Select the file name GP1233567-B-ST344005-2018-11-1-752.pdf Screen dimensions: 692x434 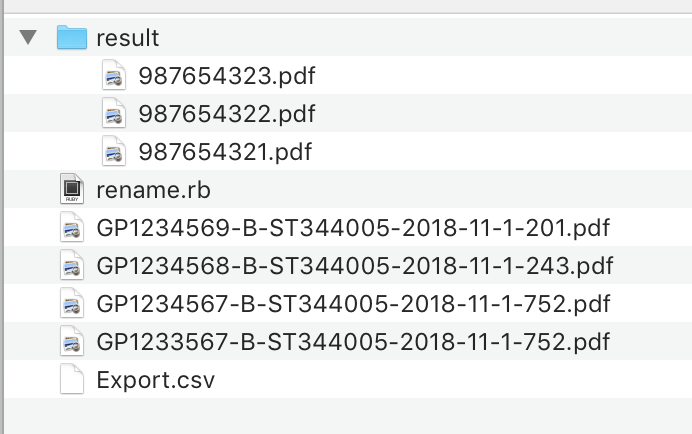(354, 342)
